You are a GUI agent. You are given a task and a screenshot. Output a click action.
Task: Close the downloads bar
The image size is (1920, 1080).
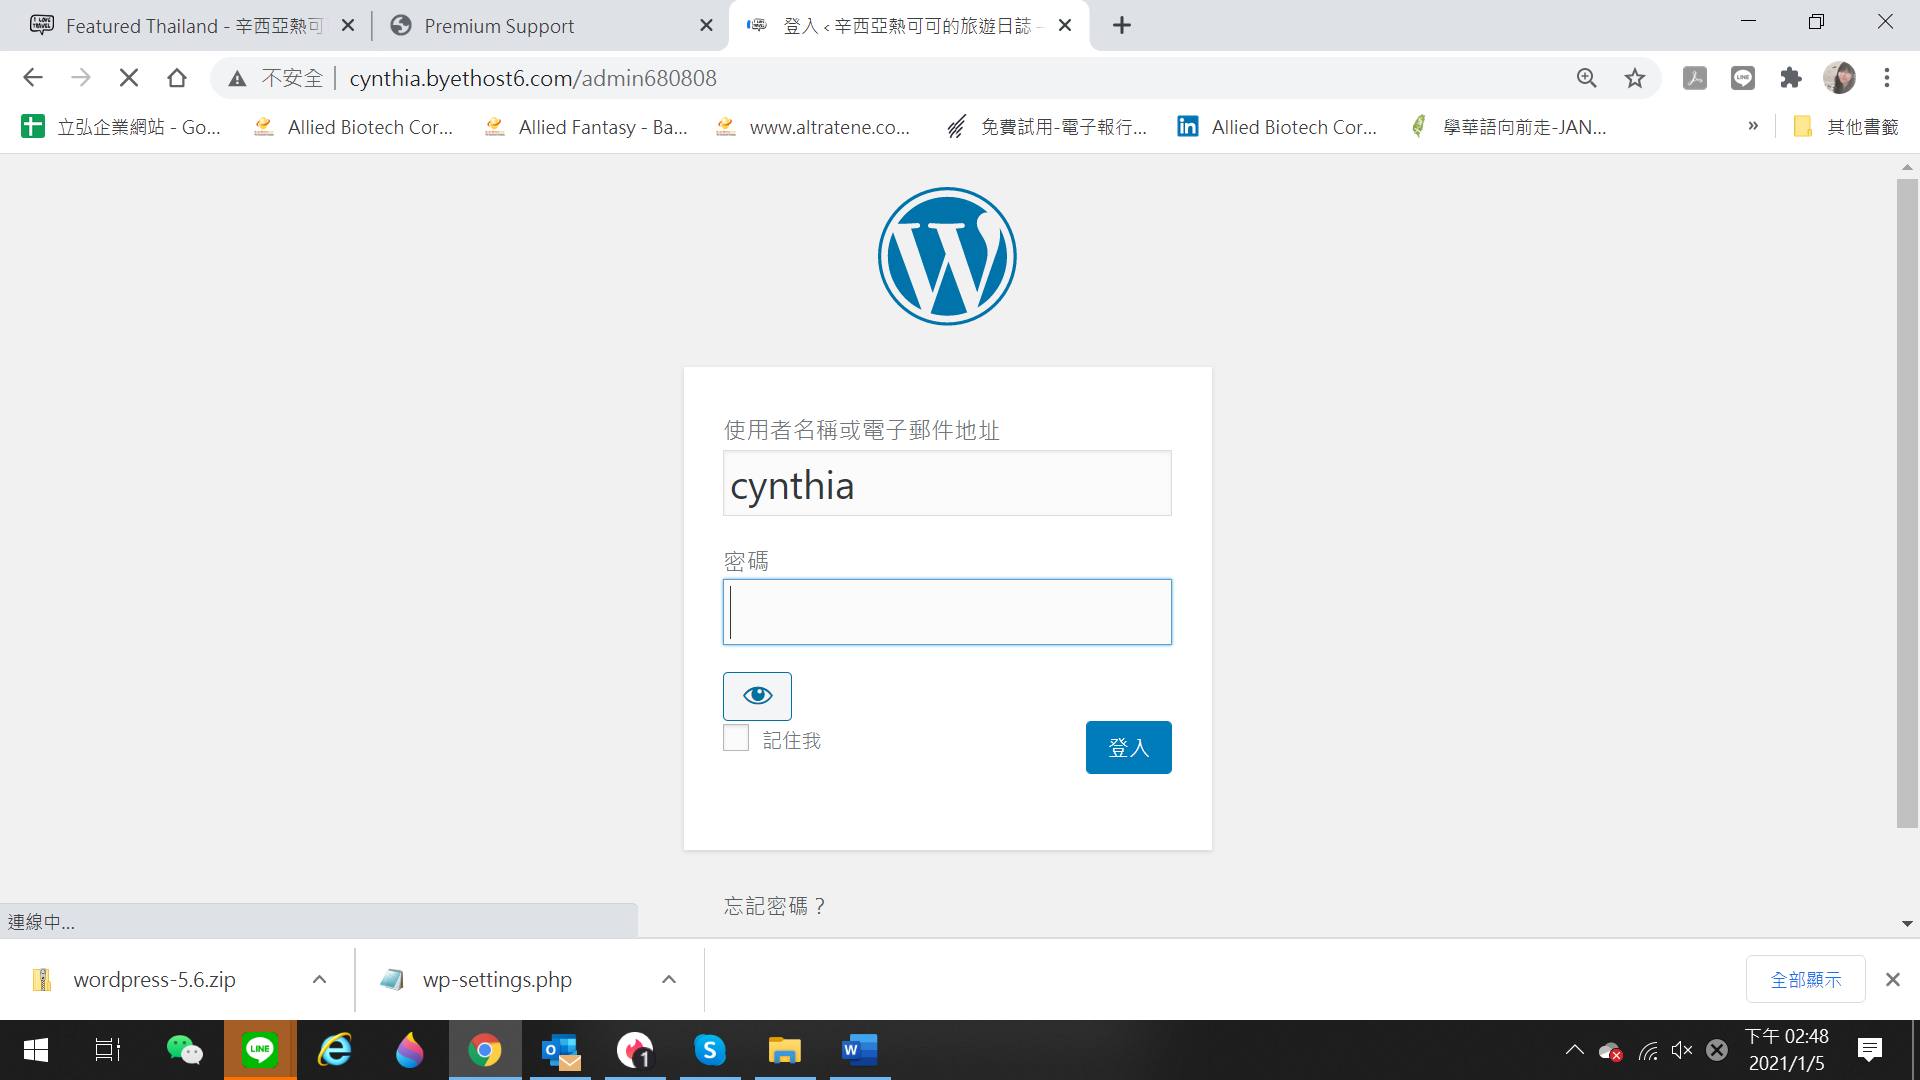[1892, 980]
